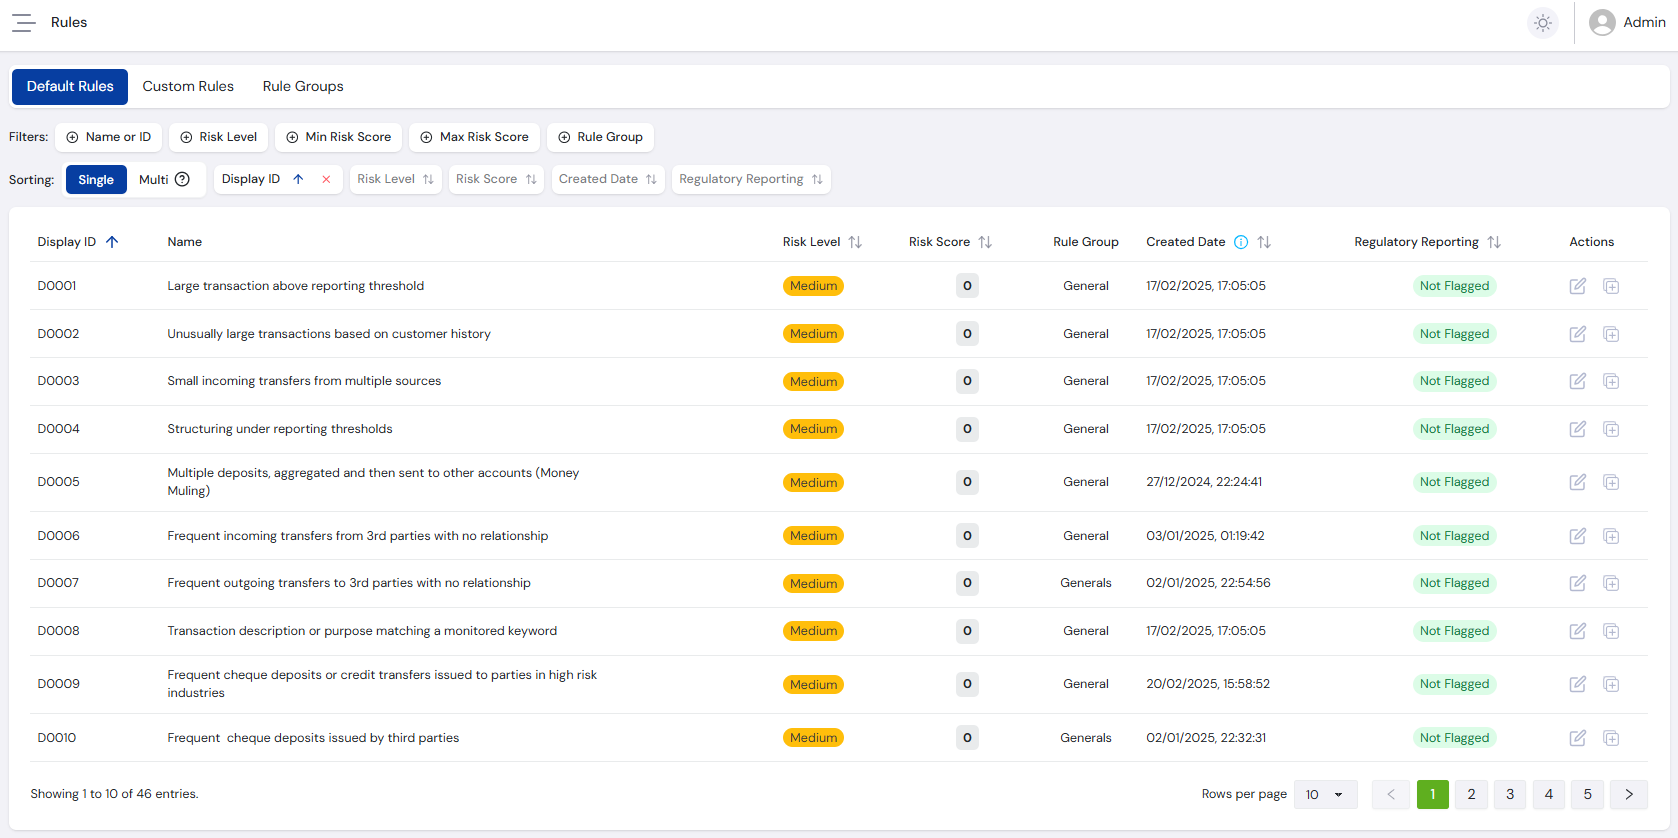Open Default Rules tab

point(70,87)
